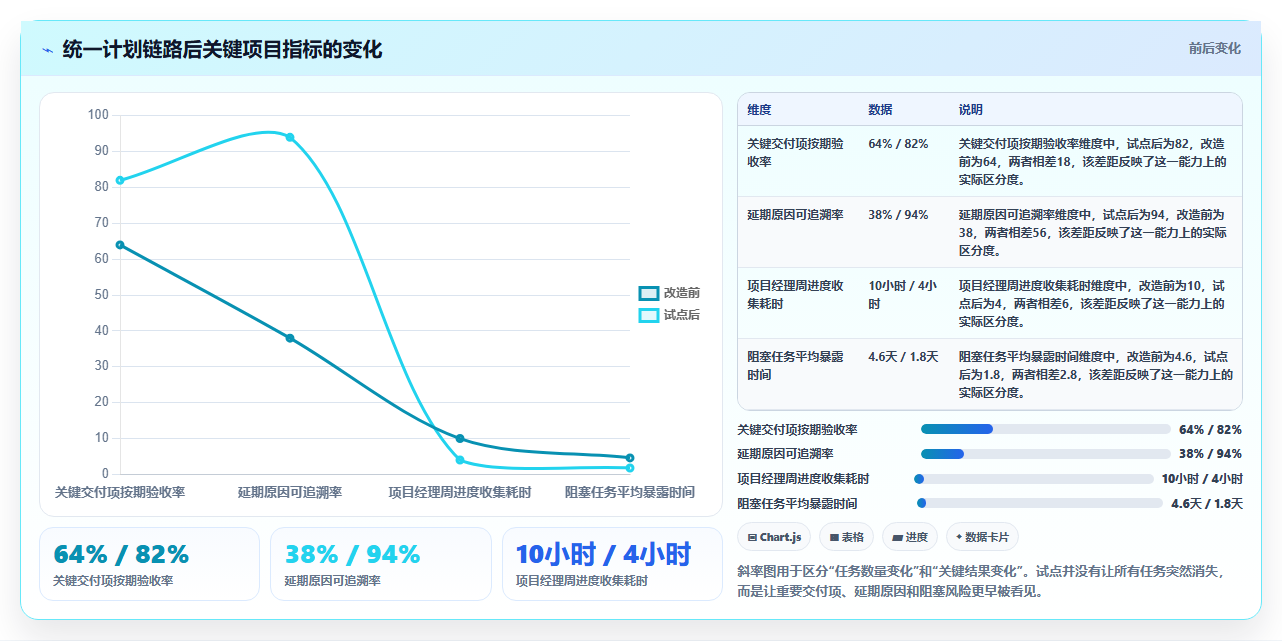
Task: Click the lightning icon beside the title
Action: [47, 50]
